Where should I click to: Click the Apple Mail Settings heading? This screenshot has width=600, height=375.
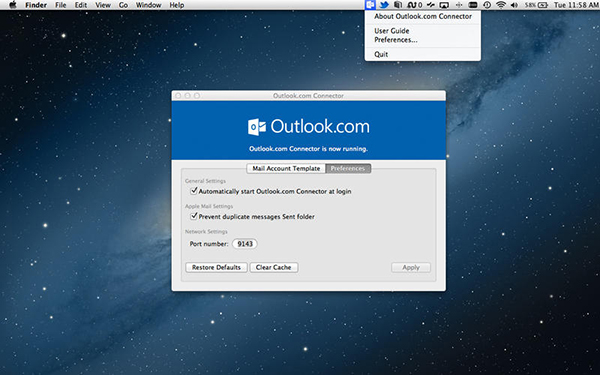tap(209, 206)
